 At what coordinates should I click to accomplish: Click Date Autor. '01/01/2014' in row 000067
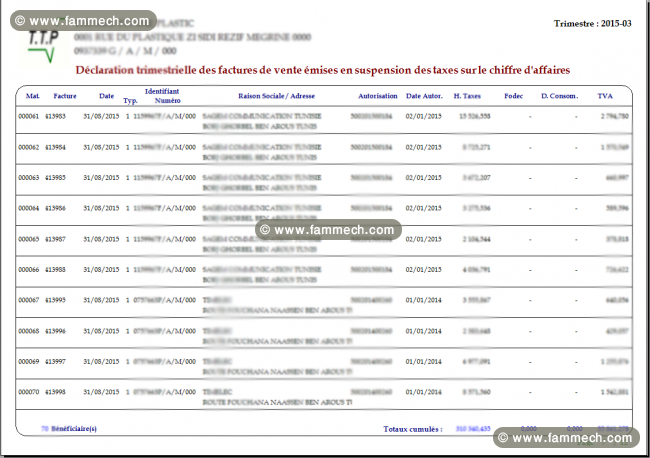click(x=424, y=300)
